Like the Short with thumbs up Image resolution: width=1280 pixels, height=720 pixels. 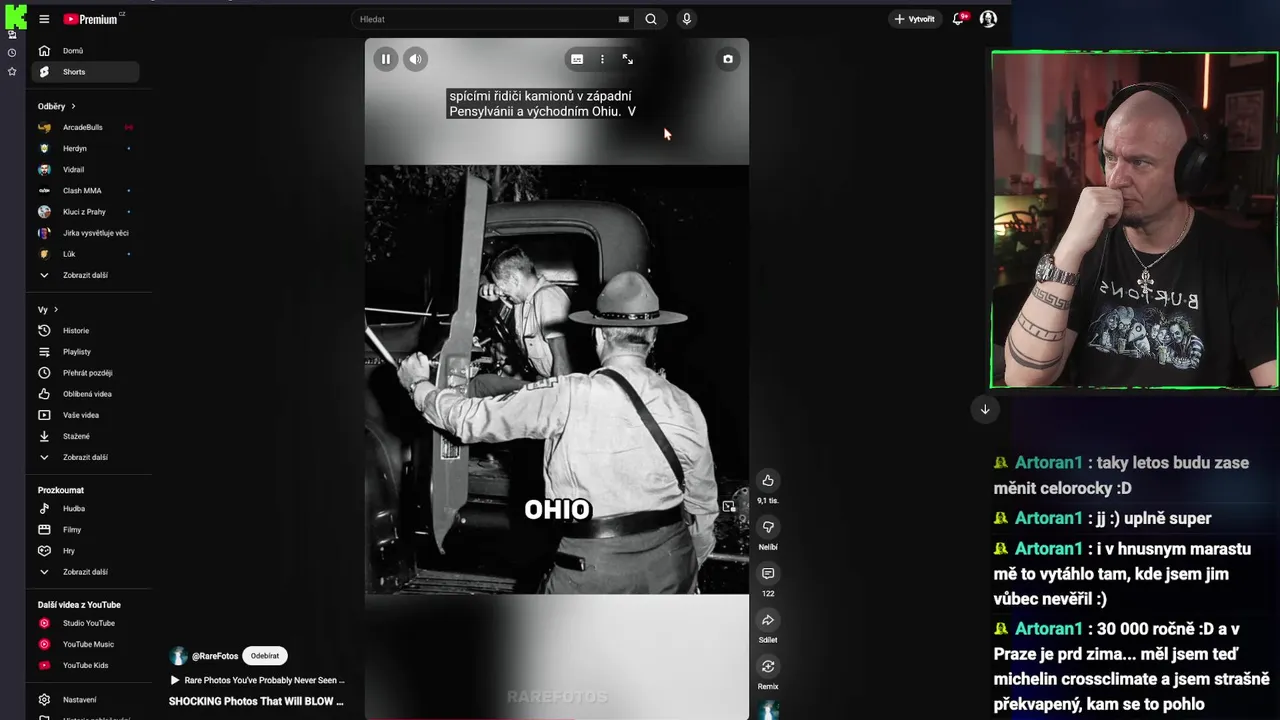pyautogui.click(x=768, y=481)
